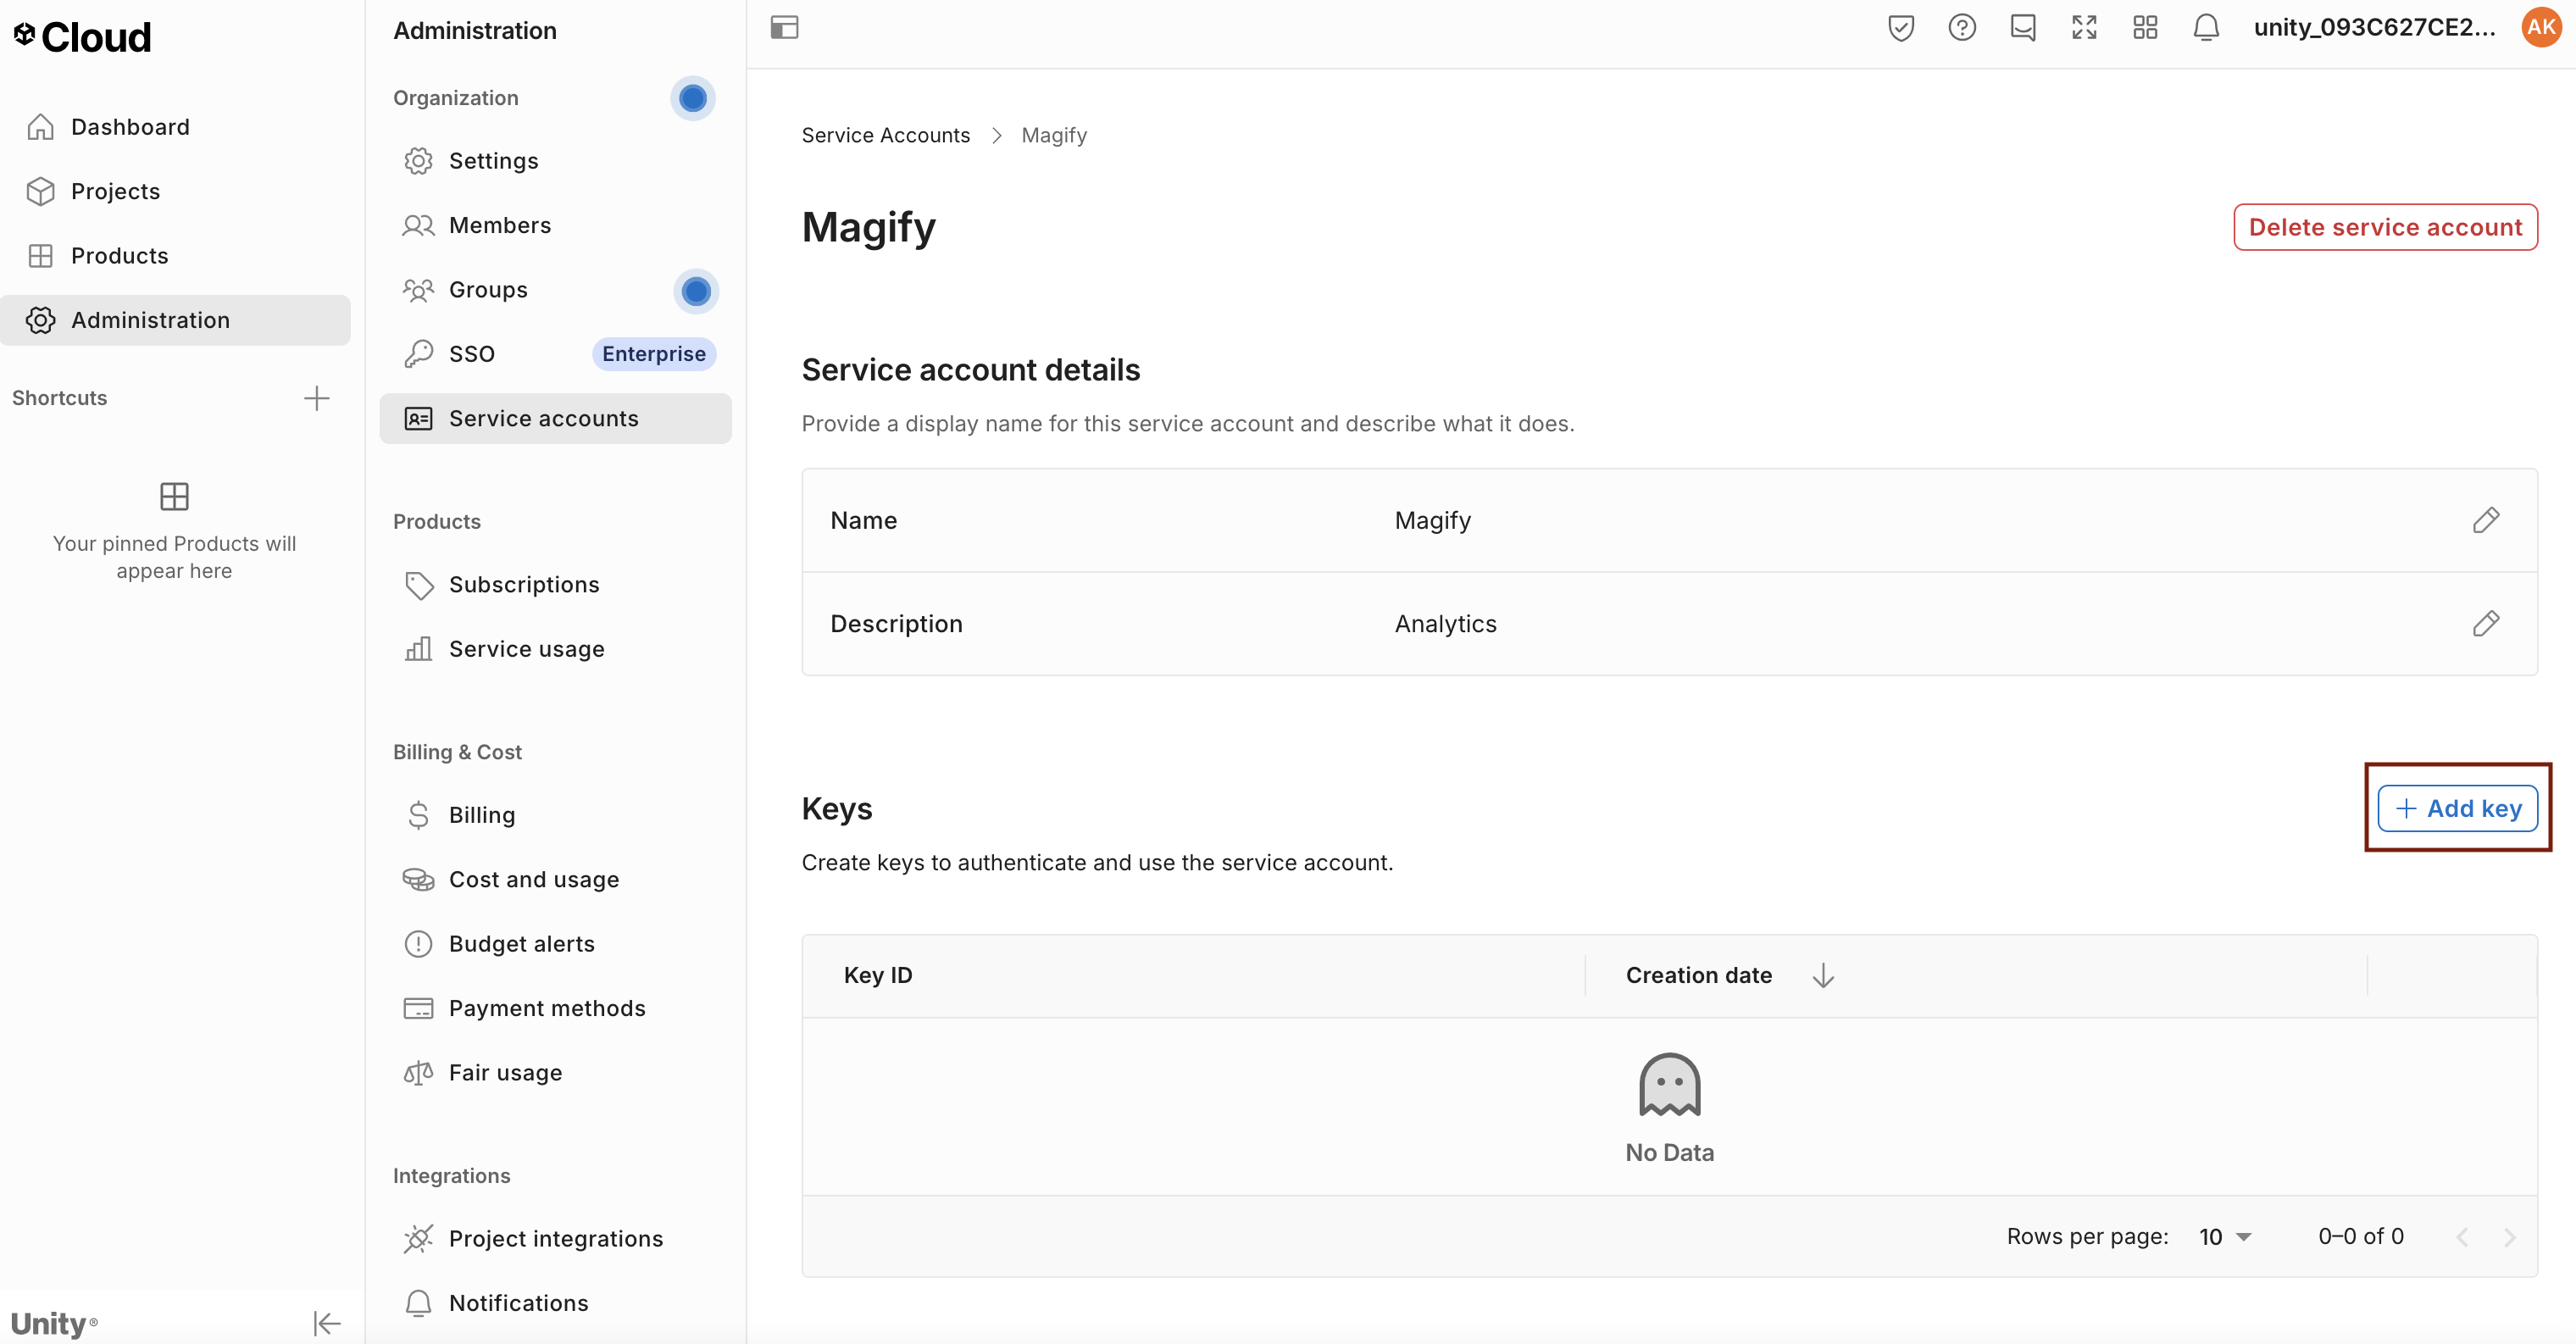Viewport: 2576px width, 1344px height.
Task: Toggle the secondary panel layout icon
Action: 784,27
